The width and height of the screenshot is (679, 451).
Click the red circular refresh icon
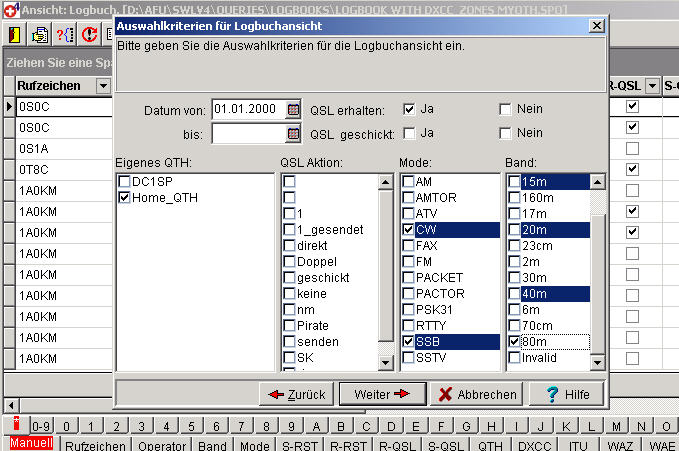tap(89, 34)
